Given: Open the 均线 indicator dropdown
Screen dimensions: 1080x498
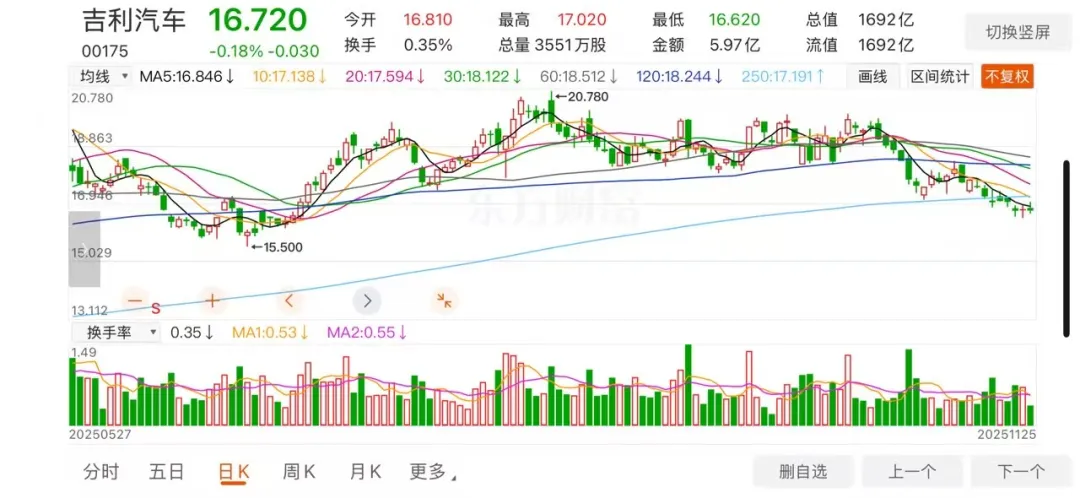Looking at the screenshot, I should click(x=103, y=76).
